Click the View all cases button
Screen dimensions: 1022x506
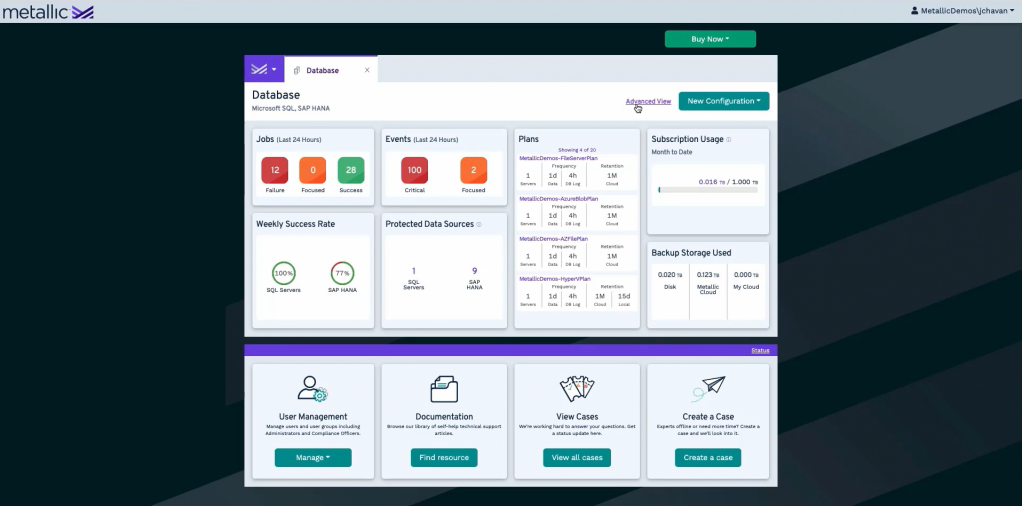point(577,458)
